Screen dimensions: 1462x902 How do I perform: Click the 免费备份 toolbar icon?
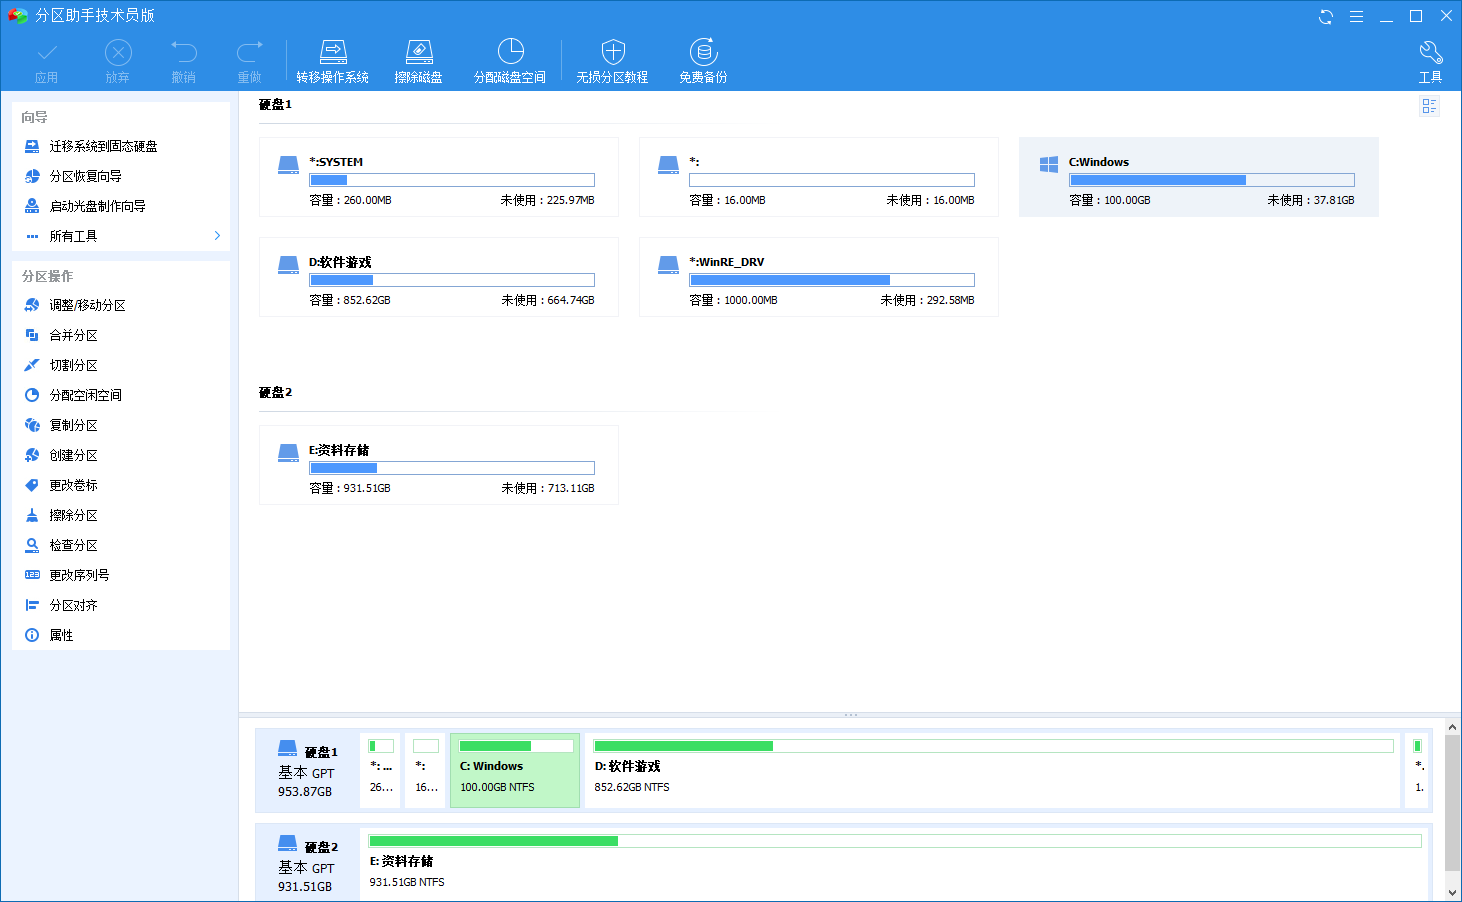[x=703, y=61]
